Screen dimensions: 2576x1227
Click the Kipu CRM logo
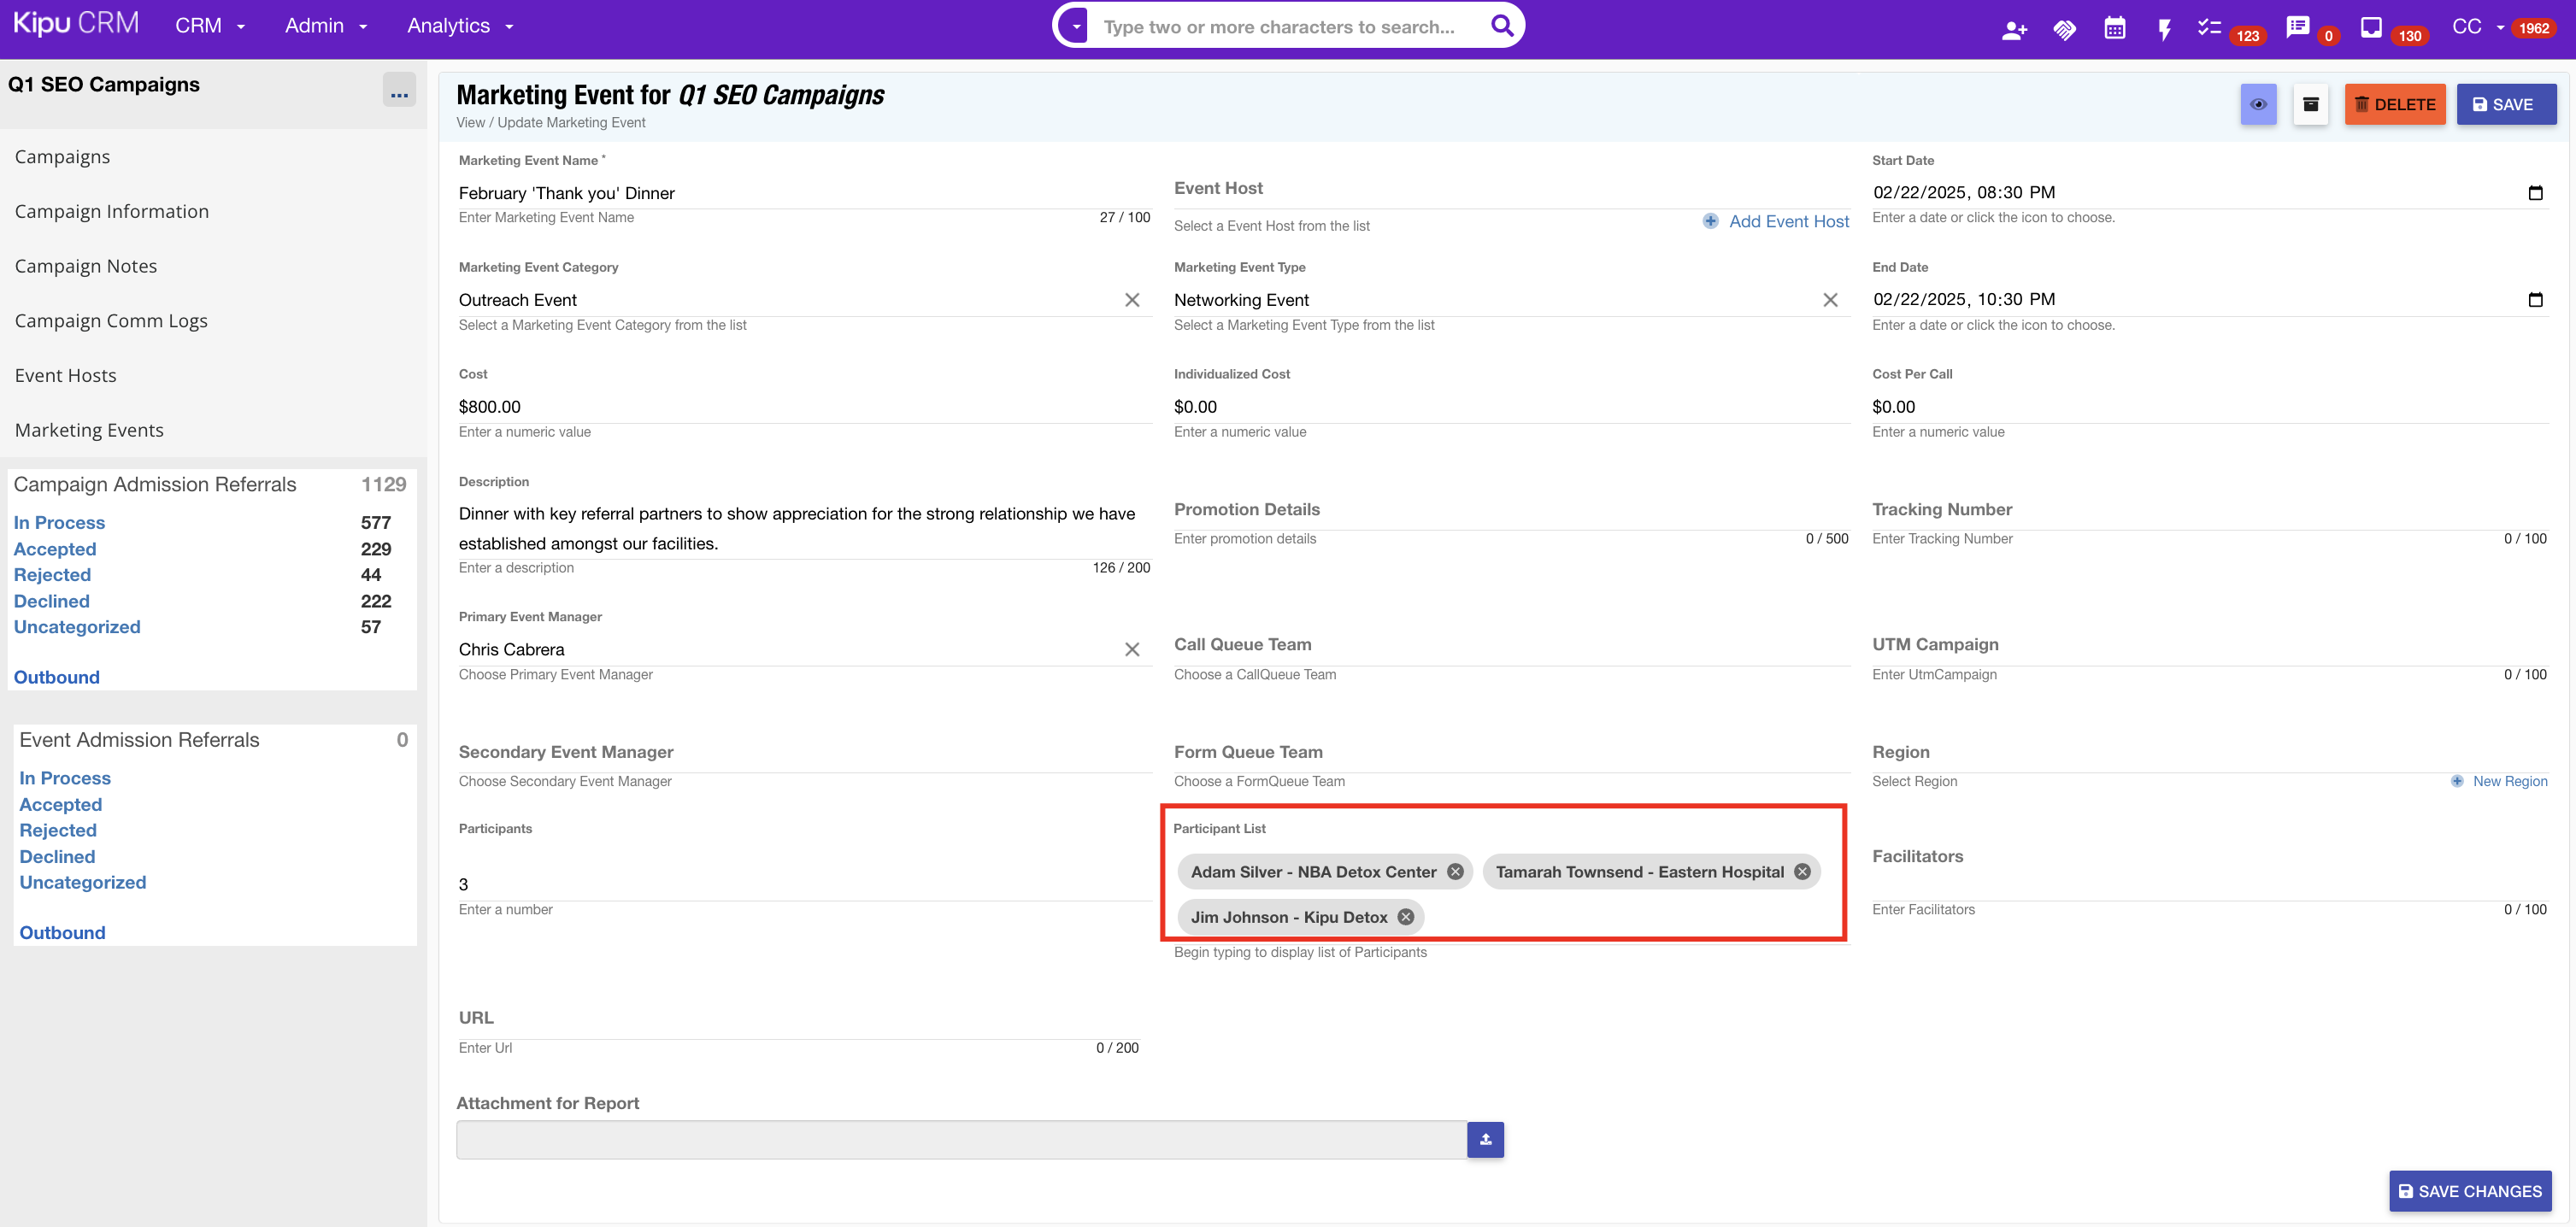tap(76, 24)
